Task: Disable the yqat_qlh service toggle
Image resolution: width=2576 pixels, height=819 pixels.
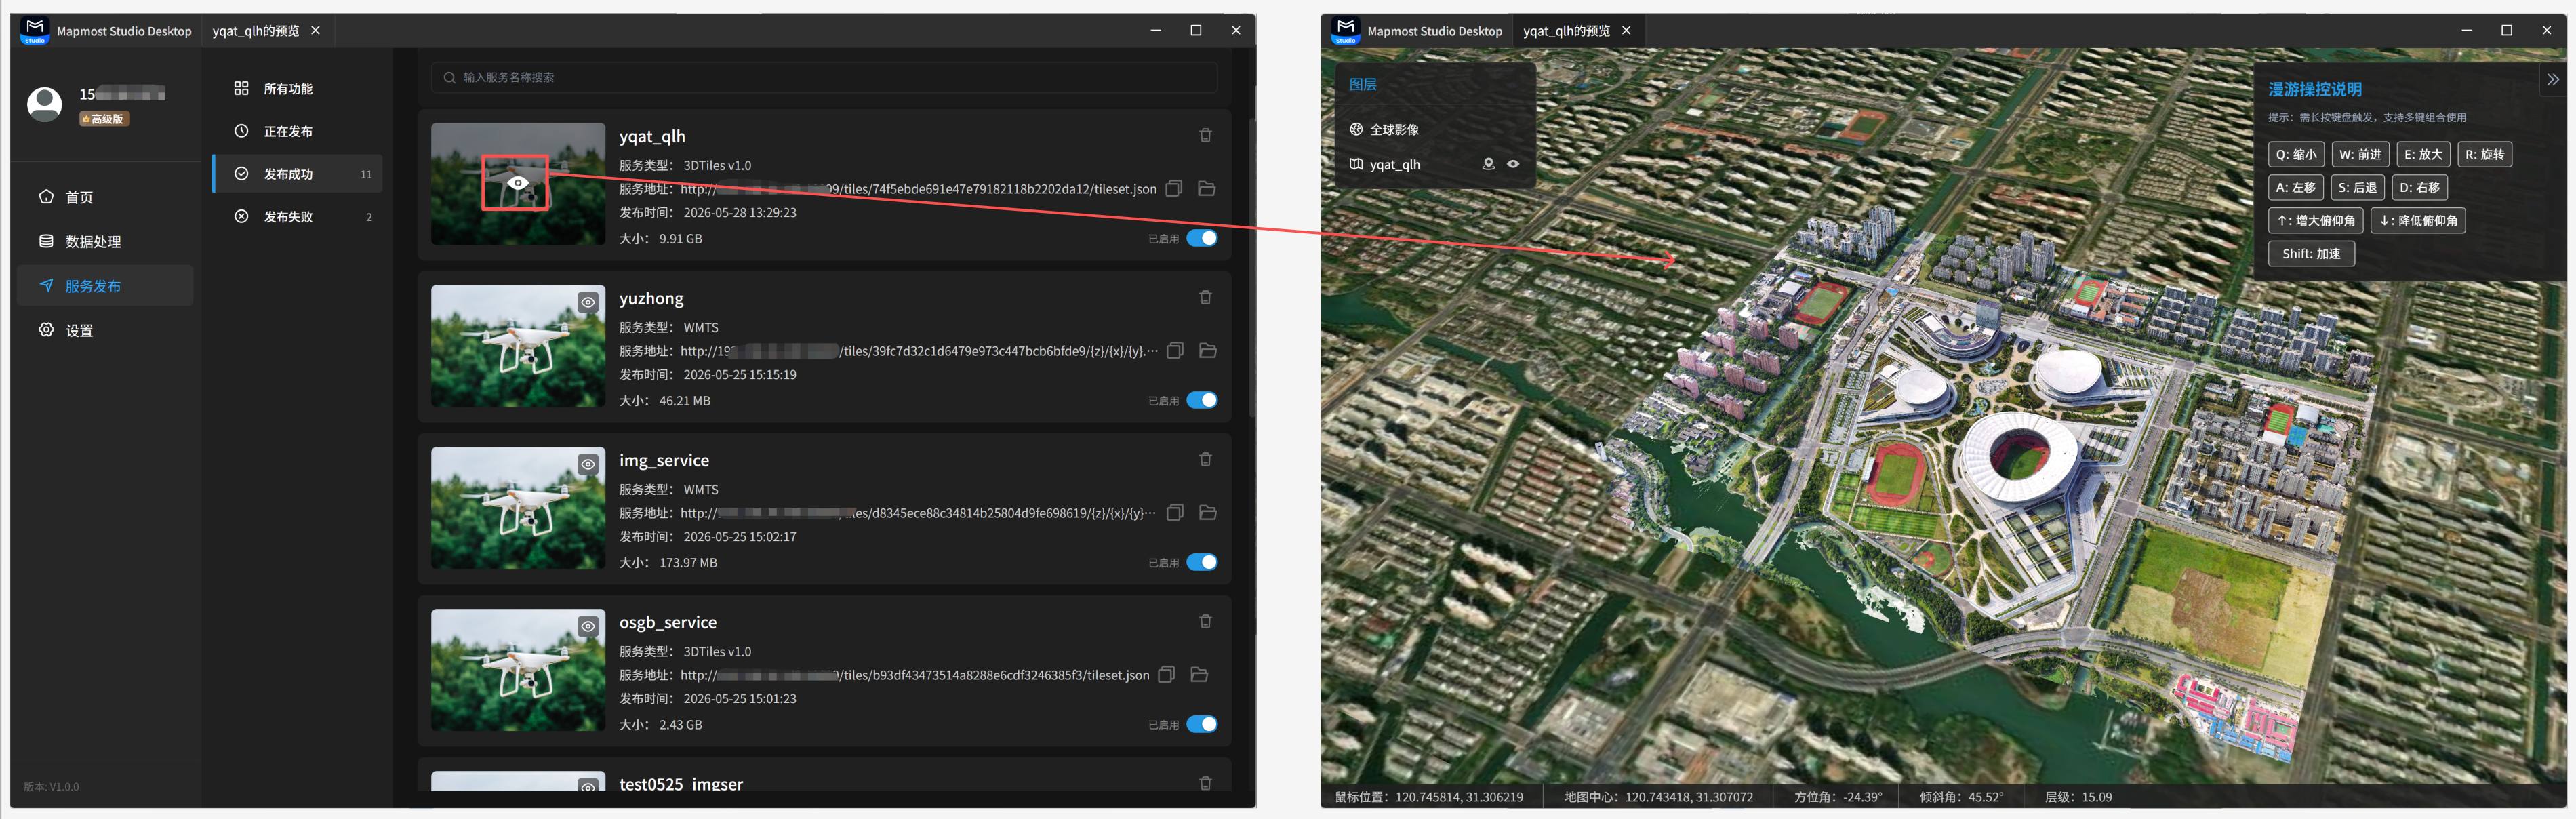Action: tap(1202, 238)
